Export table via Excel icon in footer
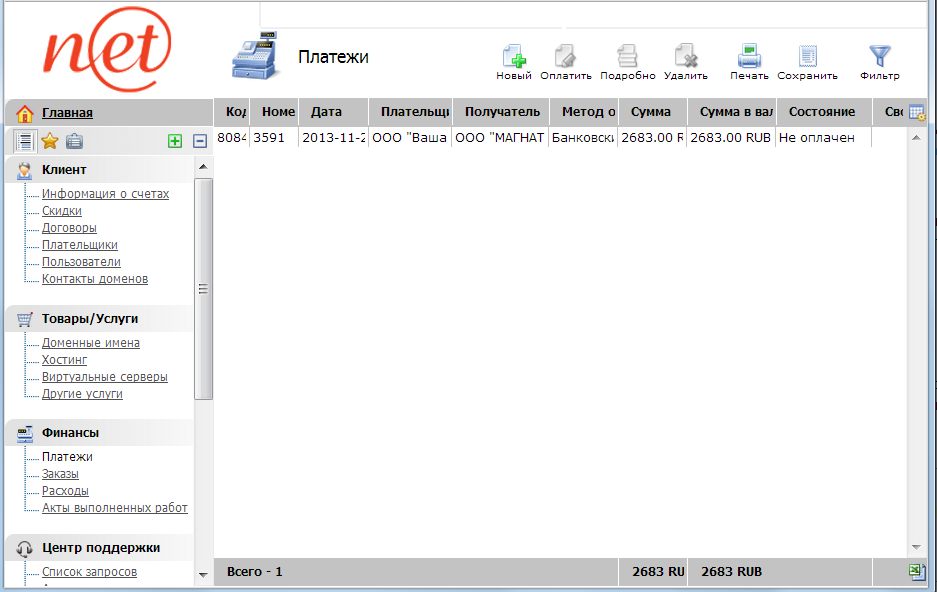This screenshot has width=937, height=592. pyautogui.click(x=916, y=571)
